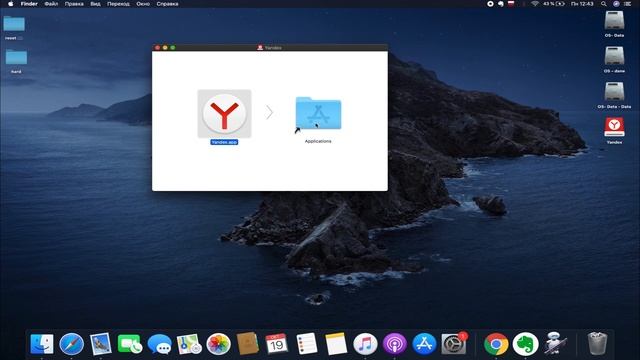Open FaceTime from the Dock
This screenshot has width=640, height=360.
(130, 344)
